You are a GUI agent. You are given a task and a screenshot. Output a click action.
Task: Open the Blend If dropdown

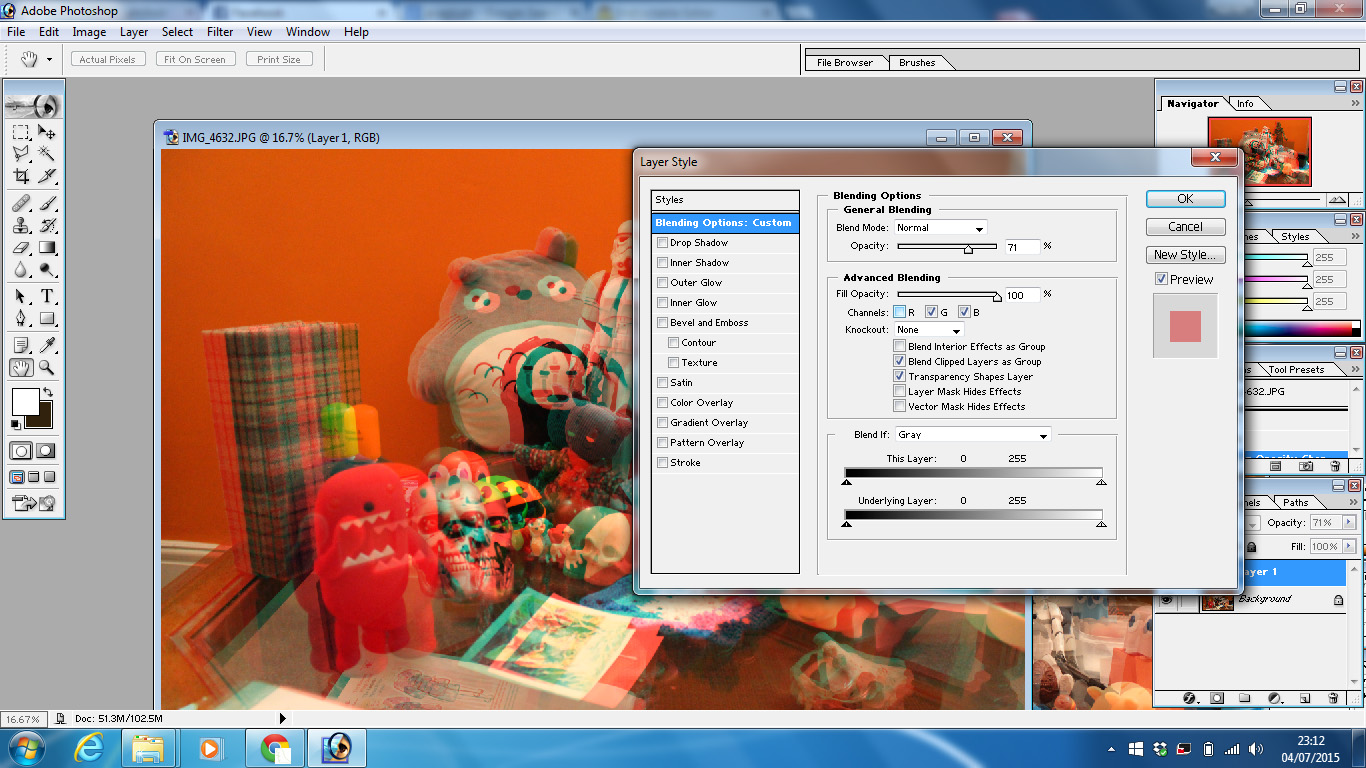[972, 435]
